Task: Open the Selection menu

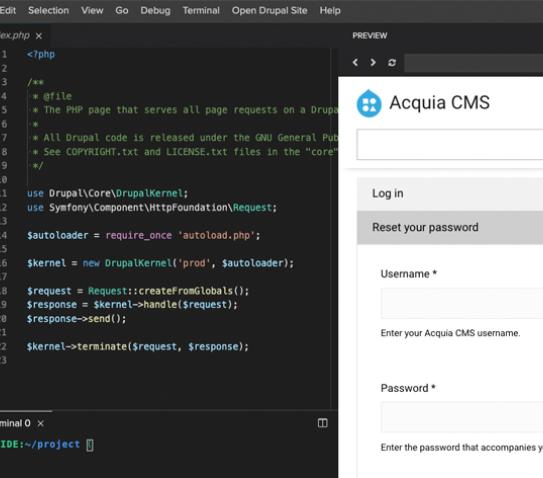Action: click(48, 10)
